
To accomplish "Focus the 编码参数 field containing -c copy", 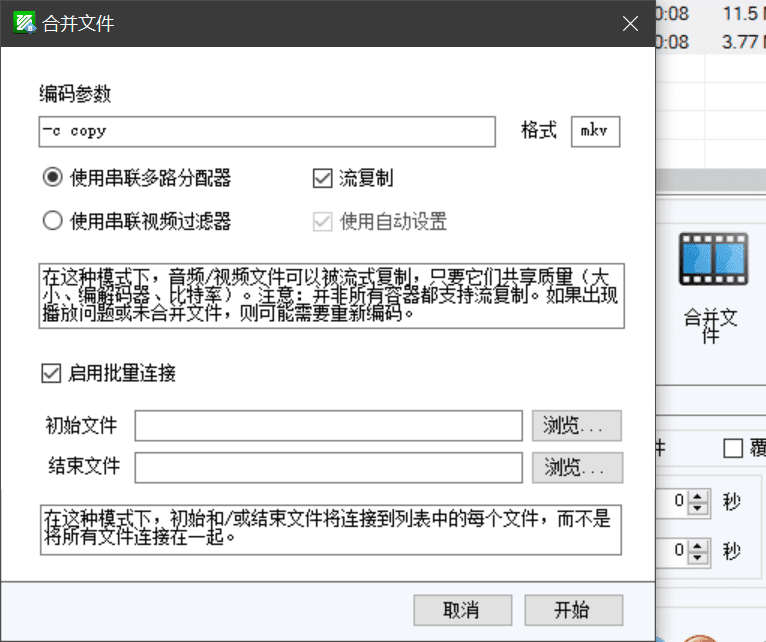I will tap(266, 131).
